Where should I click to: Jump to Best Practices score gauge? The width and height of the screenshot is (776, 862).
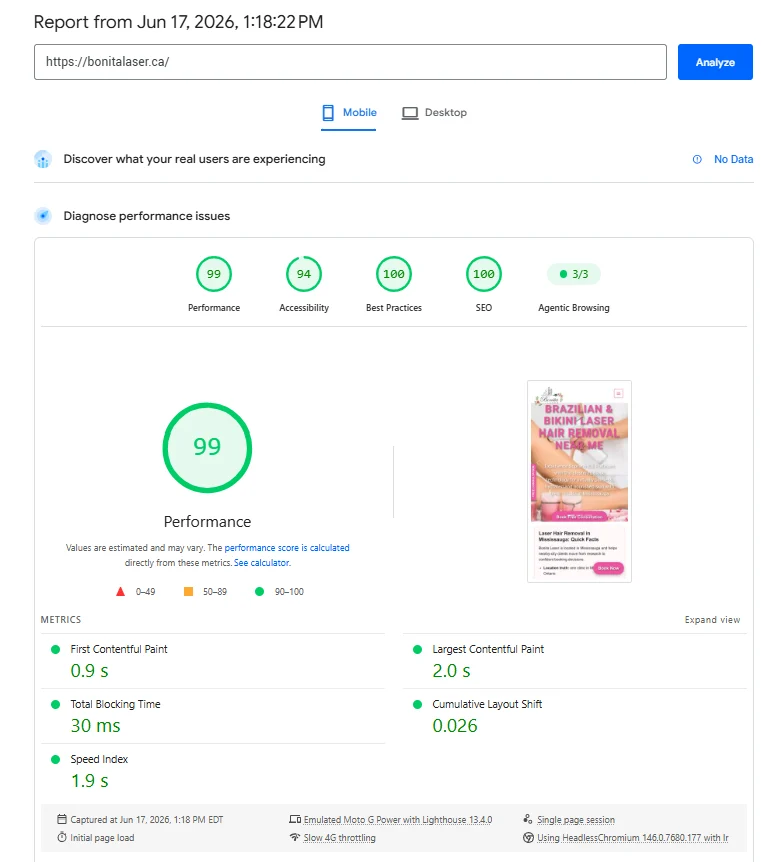pos(393,274)
